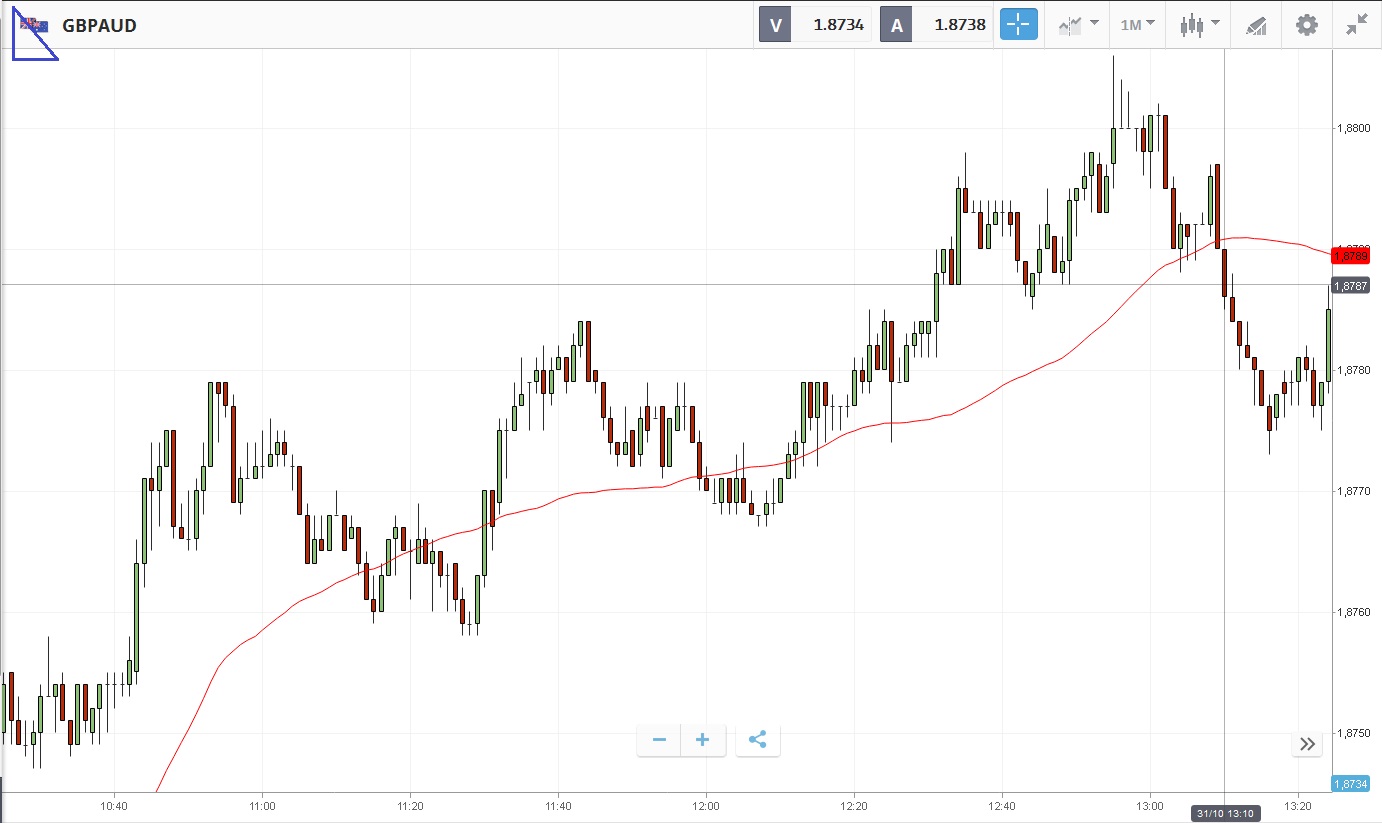
Task: Jump to latest with double-arrow button
Action: tap(1307, 743)
